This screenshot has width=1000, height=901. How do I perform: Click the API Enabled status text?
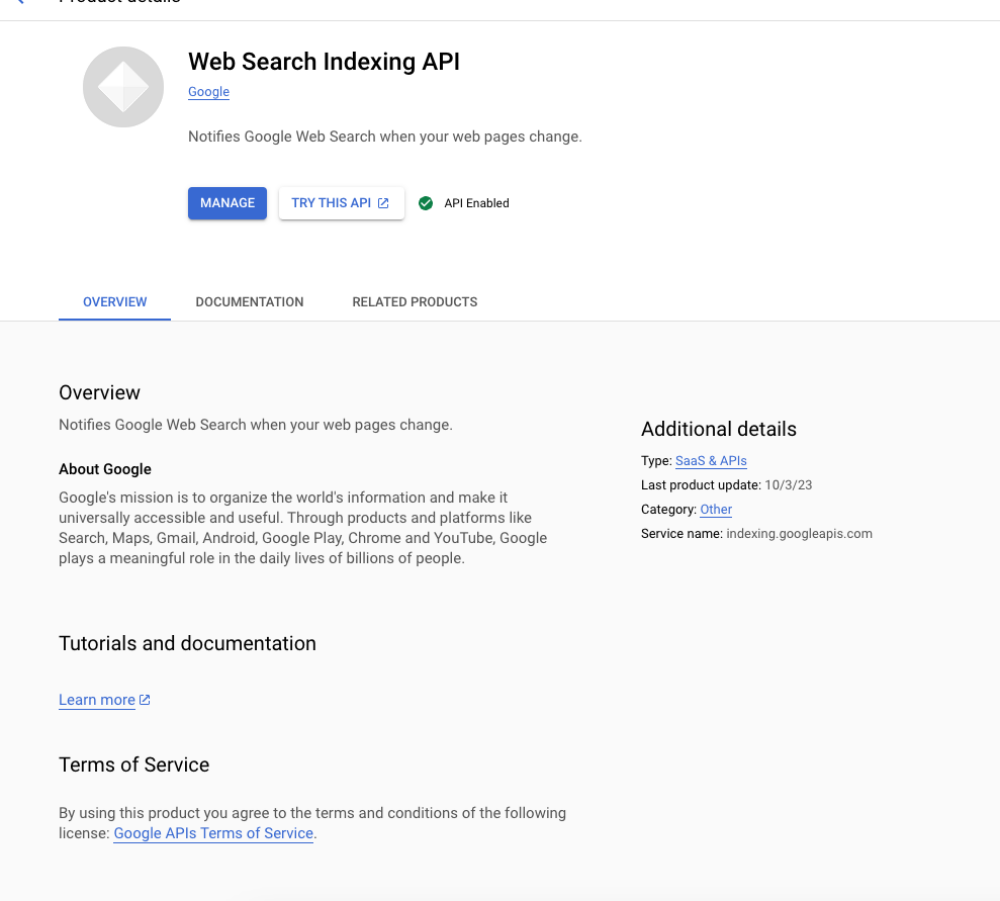[476, 203]
